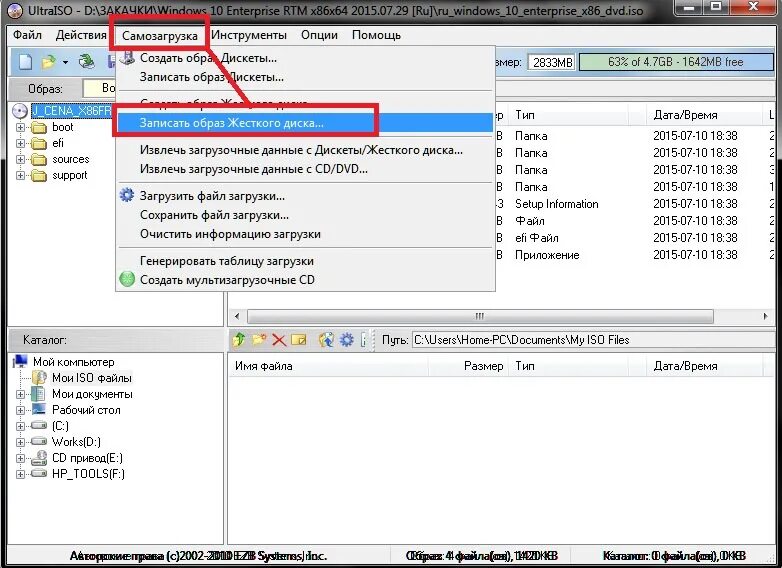Choose Сохранить файл загрузки
This screenshot has width=782, height=568.
[305, 215]
